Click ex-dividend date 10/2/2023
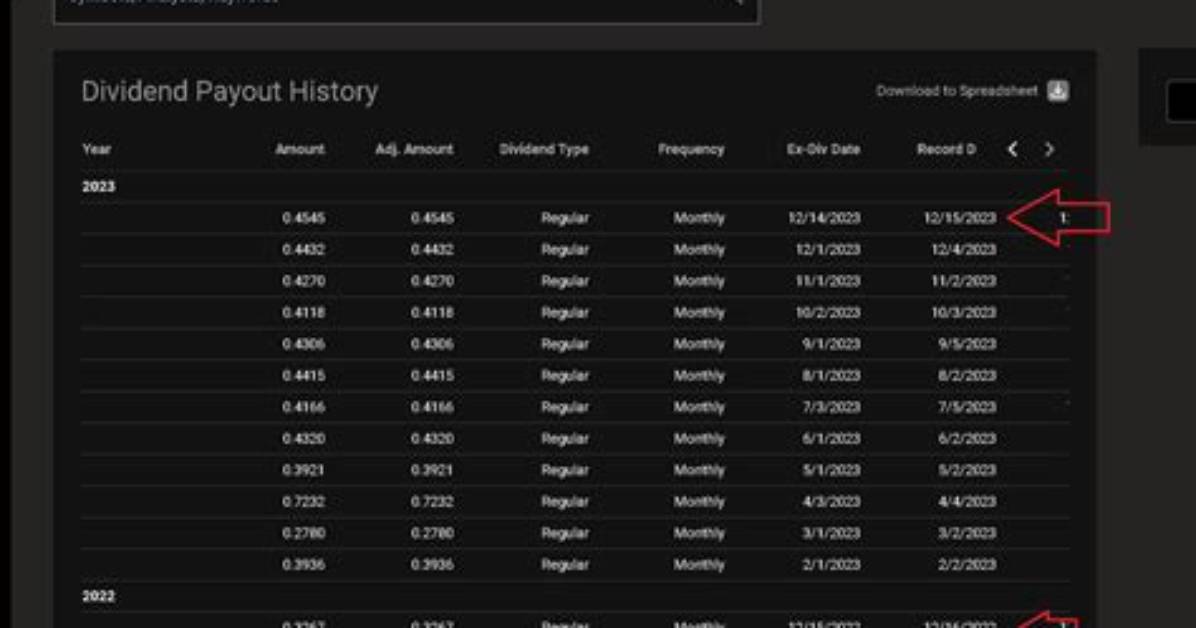1196x628 pixels. pyautogui.click(x=828, y=312)
